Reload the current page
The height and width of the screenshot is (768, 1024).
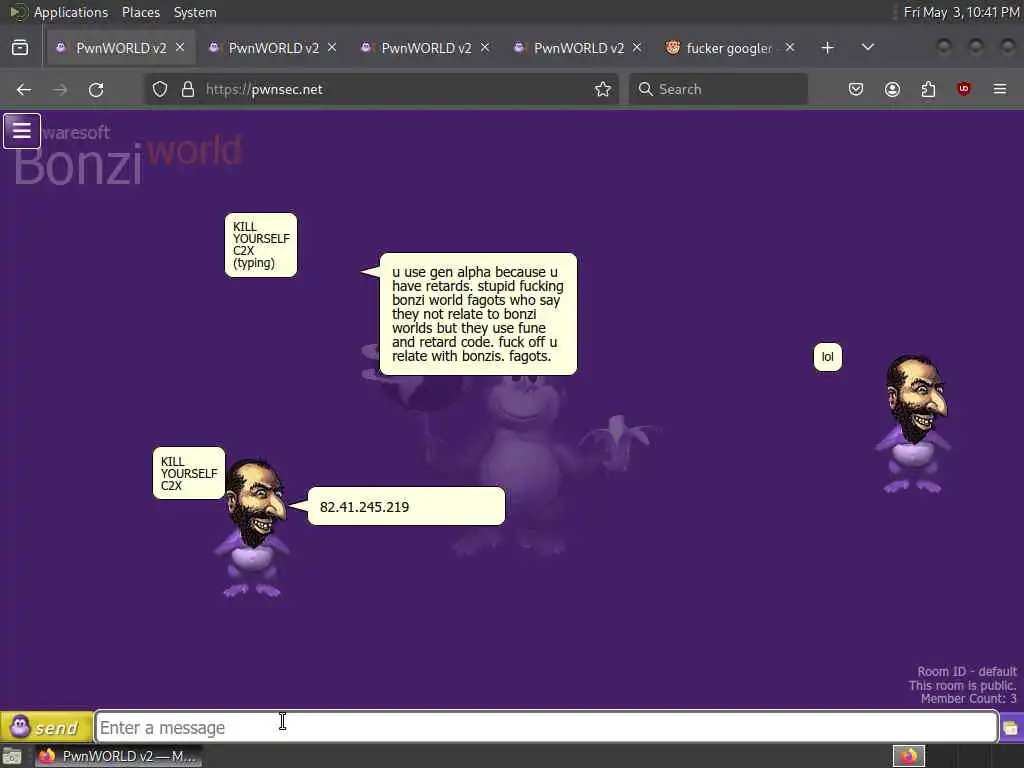(x=96, y=89)
